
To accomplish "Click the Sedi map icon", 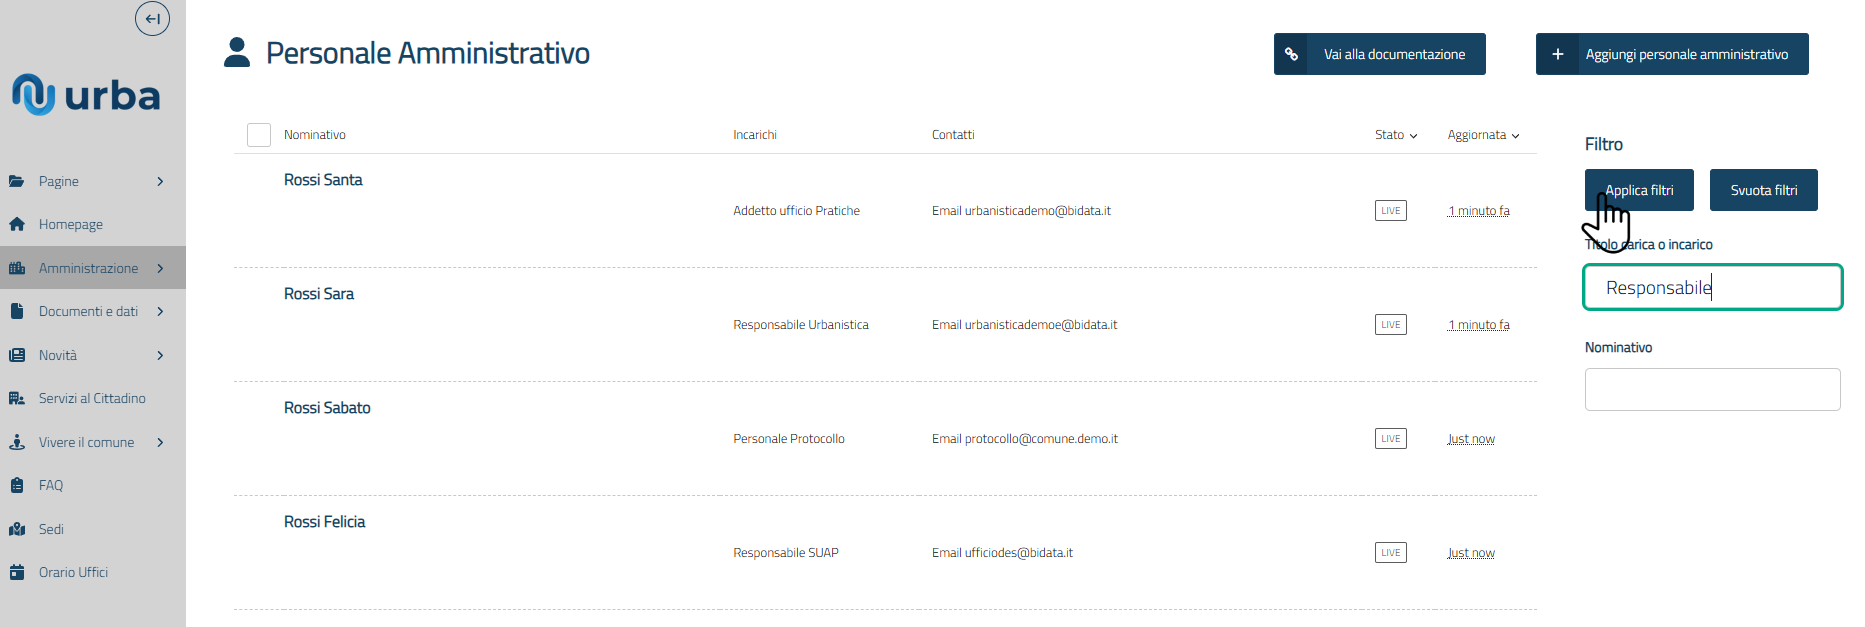I will coord(17,529).
